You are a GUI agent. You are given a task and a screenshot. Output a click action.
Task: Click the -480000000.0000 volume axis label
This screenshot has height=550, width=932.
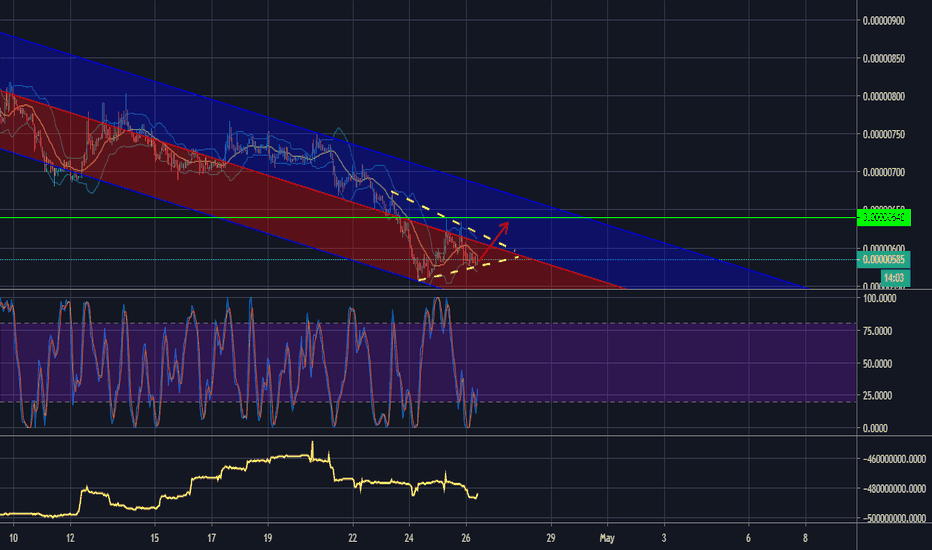tap(894, 489)
